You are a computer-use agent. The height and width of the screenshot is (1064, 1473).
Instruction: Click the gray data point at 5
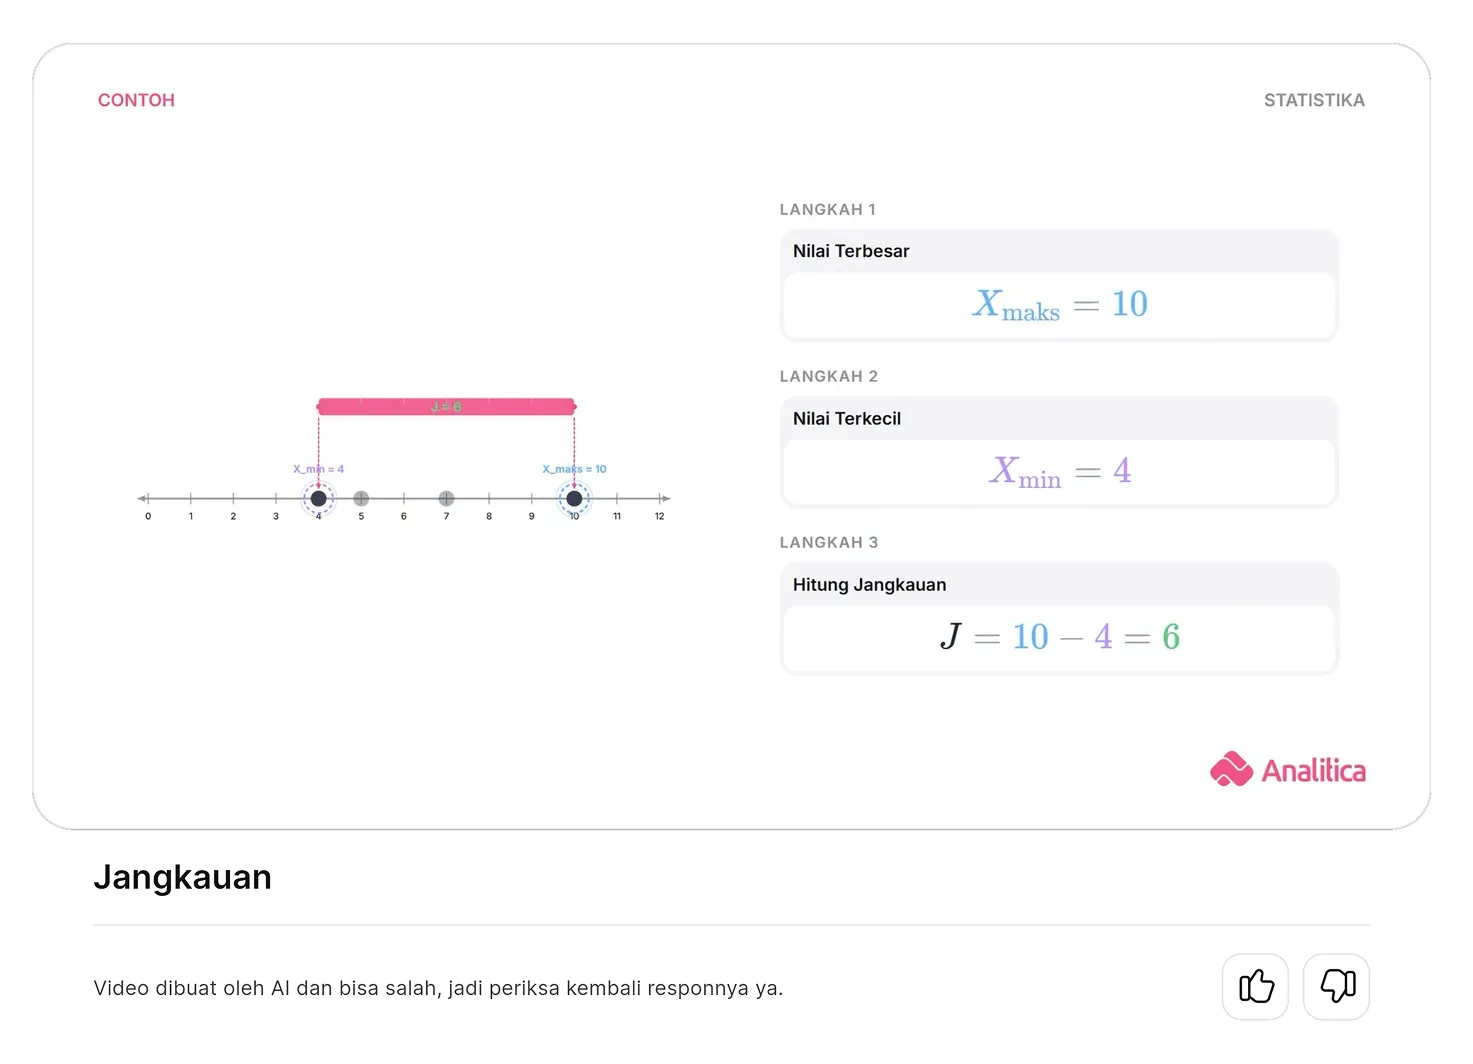[361, 498]
